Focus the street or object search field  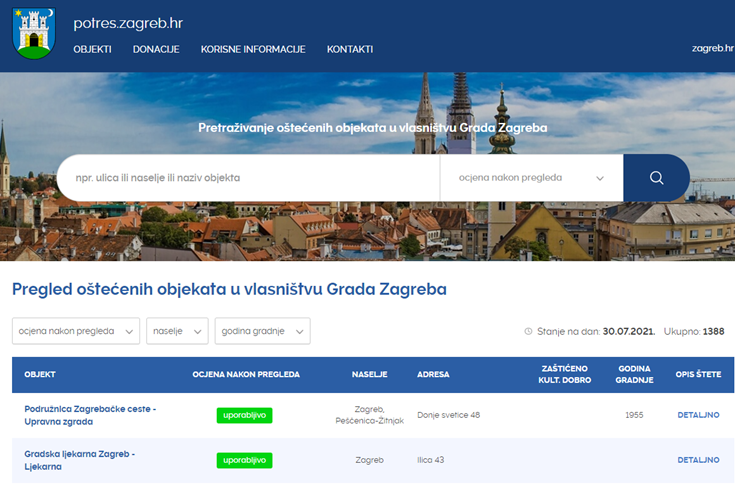(248, 178)
